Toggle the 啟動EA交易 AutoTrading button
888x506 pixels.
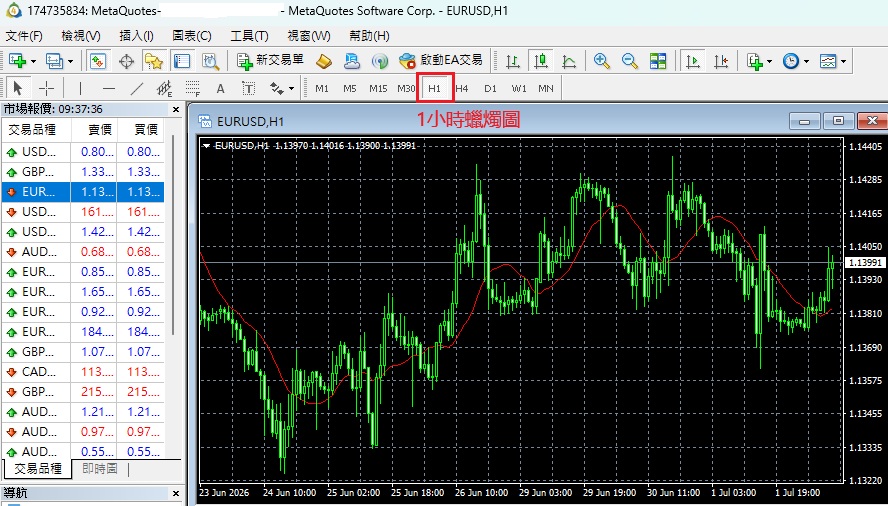(x=440, y=61)
